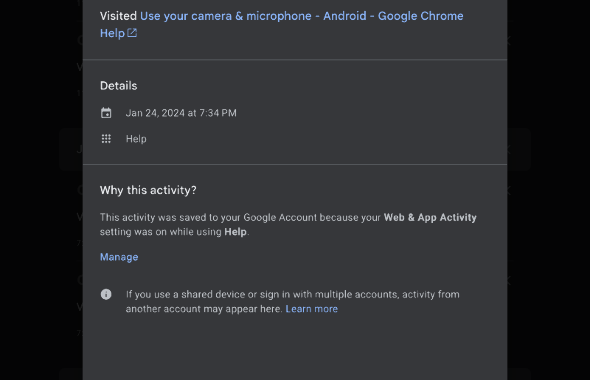590x380 pixels.
Task: Click 'This activity was saved' explanation paragraph
Action: coord(288,225)
